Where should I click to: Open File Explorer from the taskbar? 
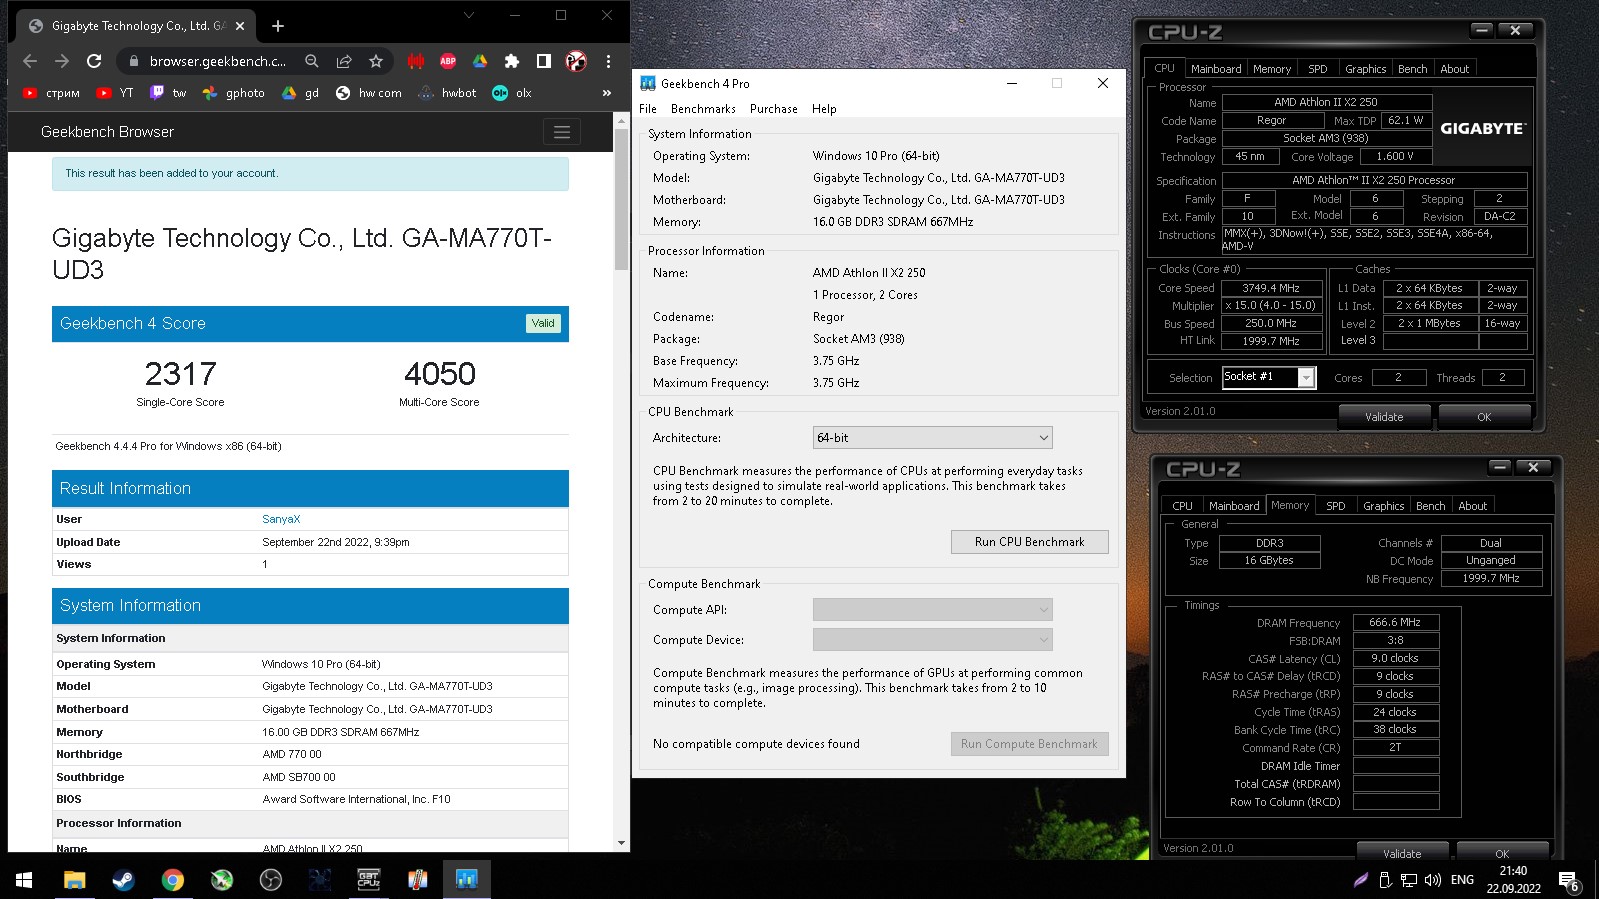(x=74, y=880)
